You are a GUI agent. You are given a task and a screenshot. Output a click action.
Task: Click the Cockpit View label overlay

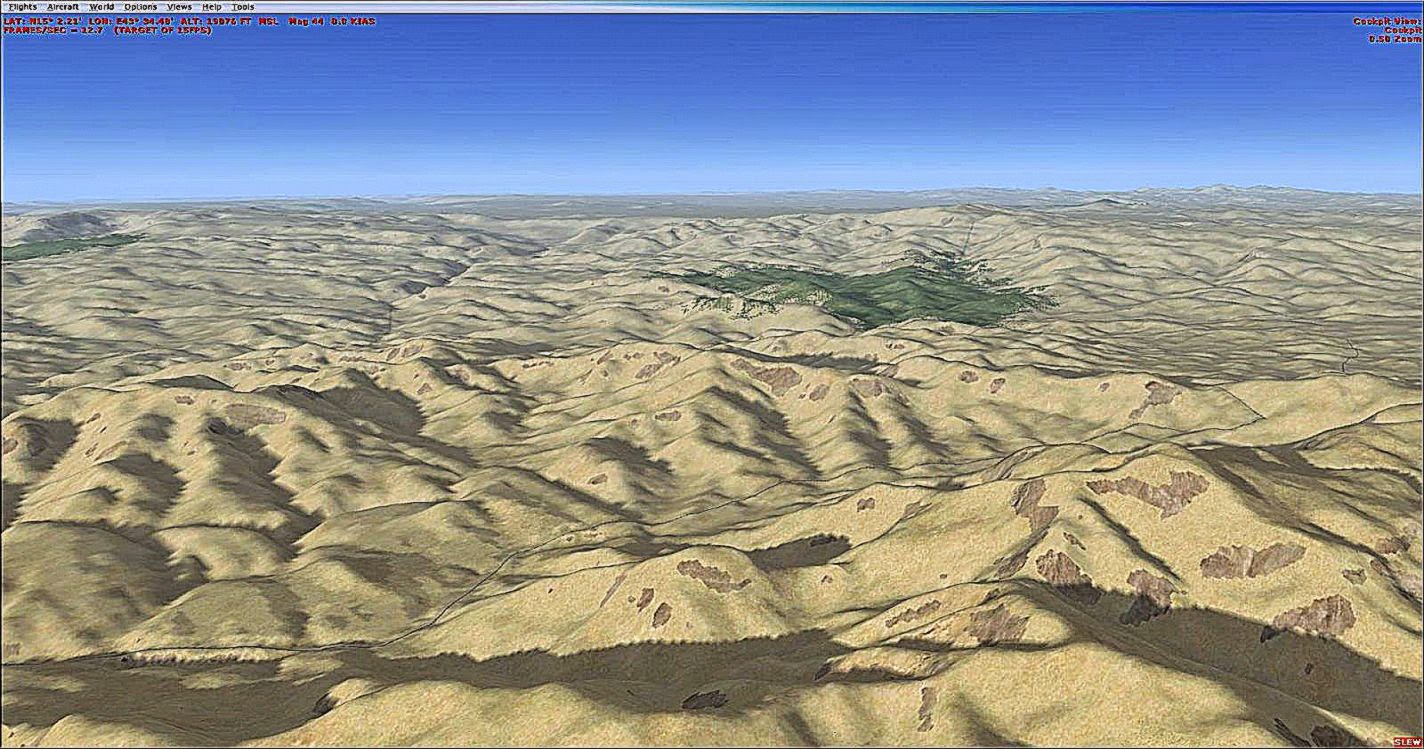1386,21
